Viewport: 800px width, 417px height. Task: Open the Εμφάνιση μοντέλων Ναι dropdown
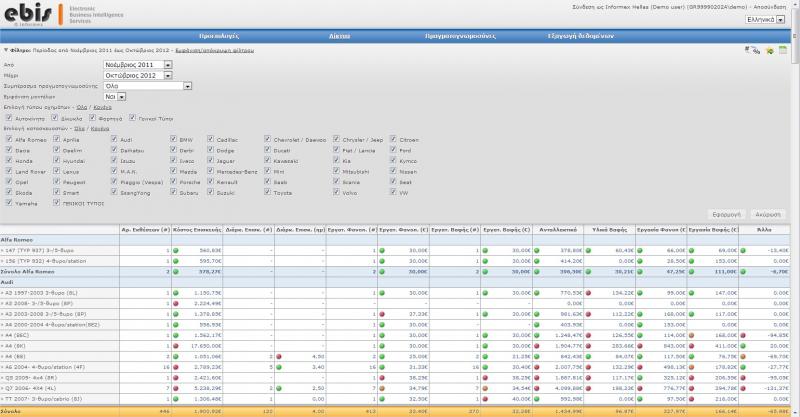point(115,96)
